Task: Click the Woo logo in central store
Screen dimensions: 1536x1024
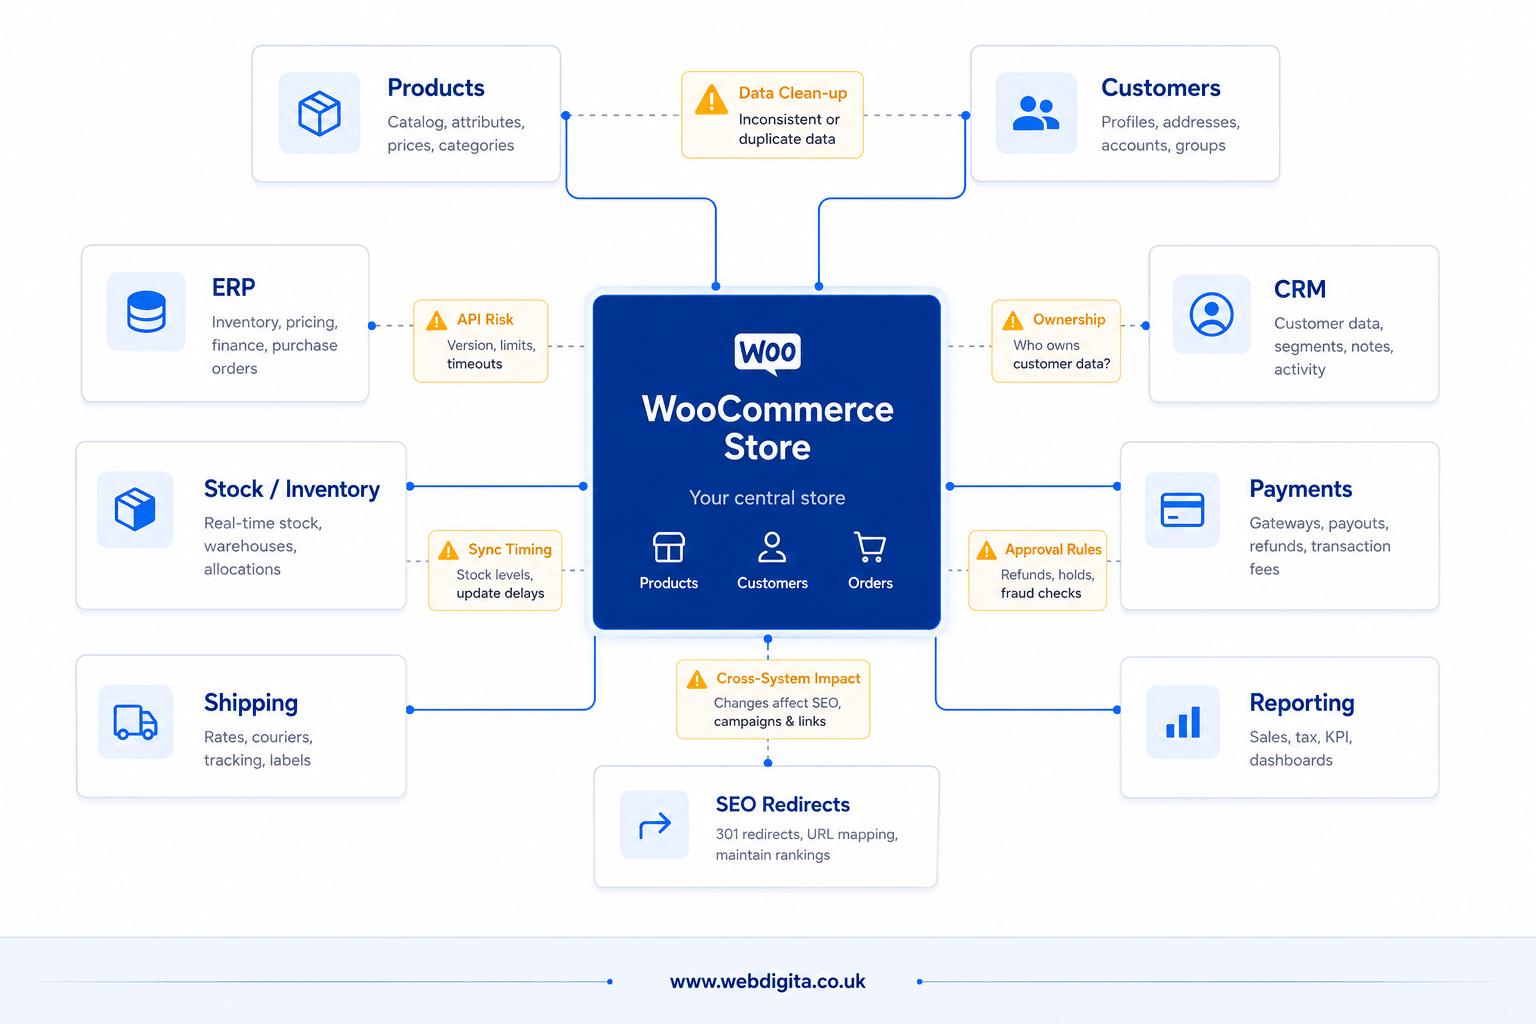Action: click(768, 353)
